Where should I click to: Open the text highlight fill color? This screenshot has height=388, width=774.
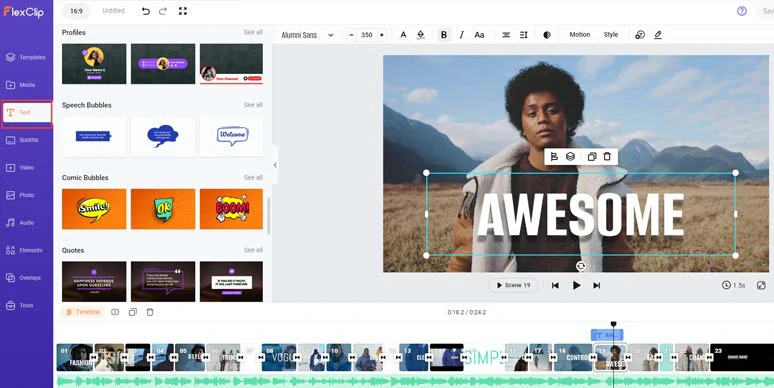(x=421, y=35)
